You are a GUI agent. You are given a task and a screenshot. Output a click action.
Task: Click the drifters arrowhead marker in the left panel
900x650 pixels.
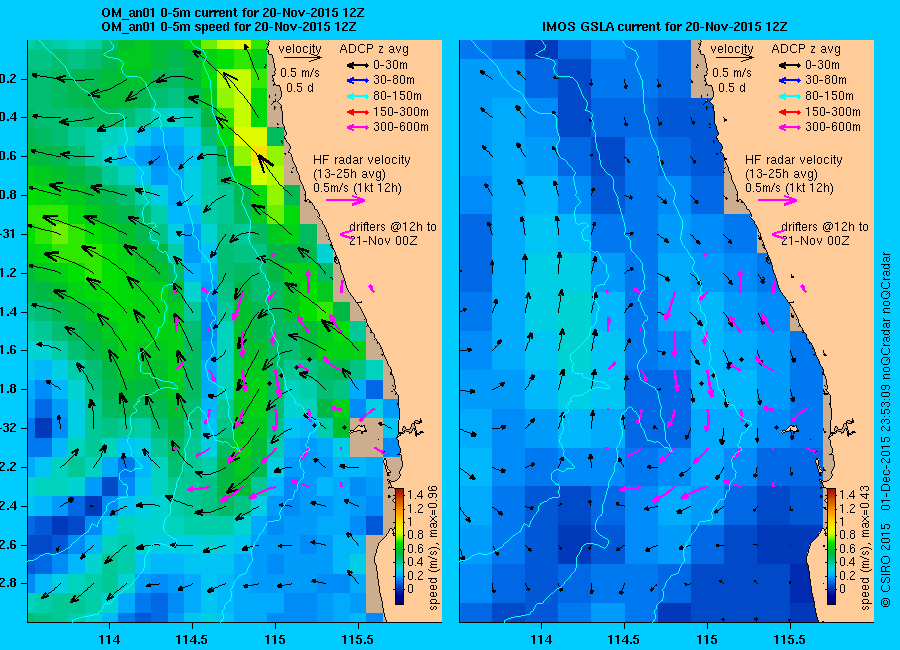click(346, 234)
